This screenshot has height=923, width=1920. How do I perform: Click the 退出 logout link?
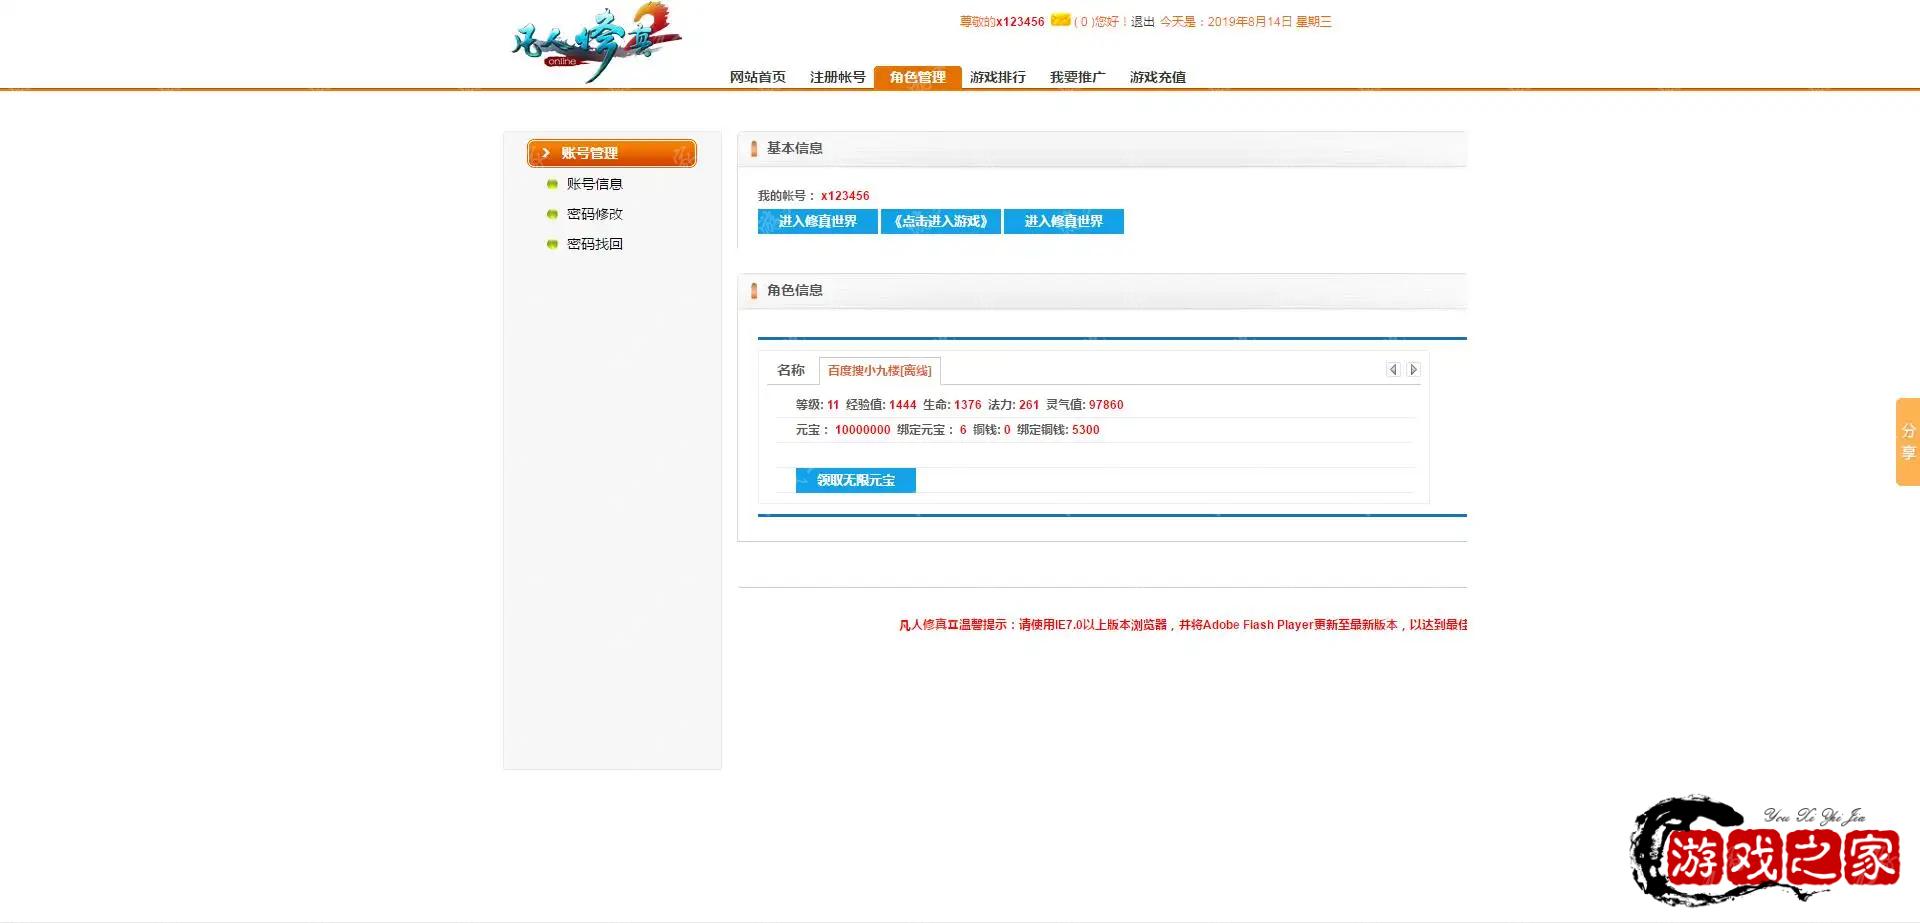coord(1140,21)
